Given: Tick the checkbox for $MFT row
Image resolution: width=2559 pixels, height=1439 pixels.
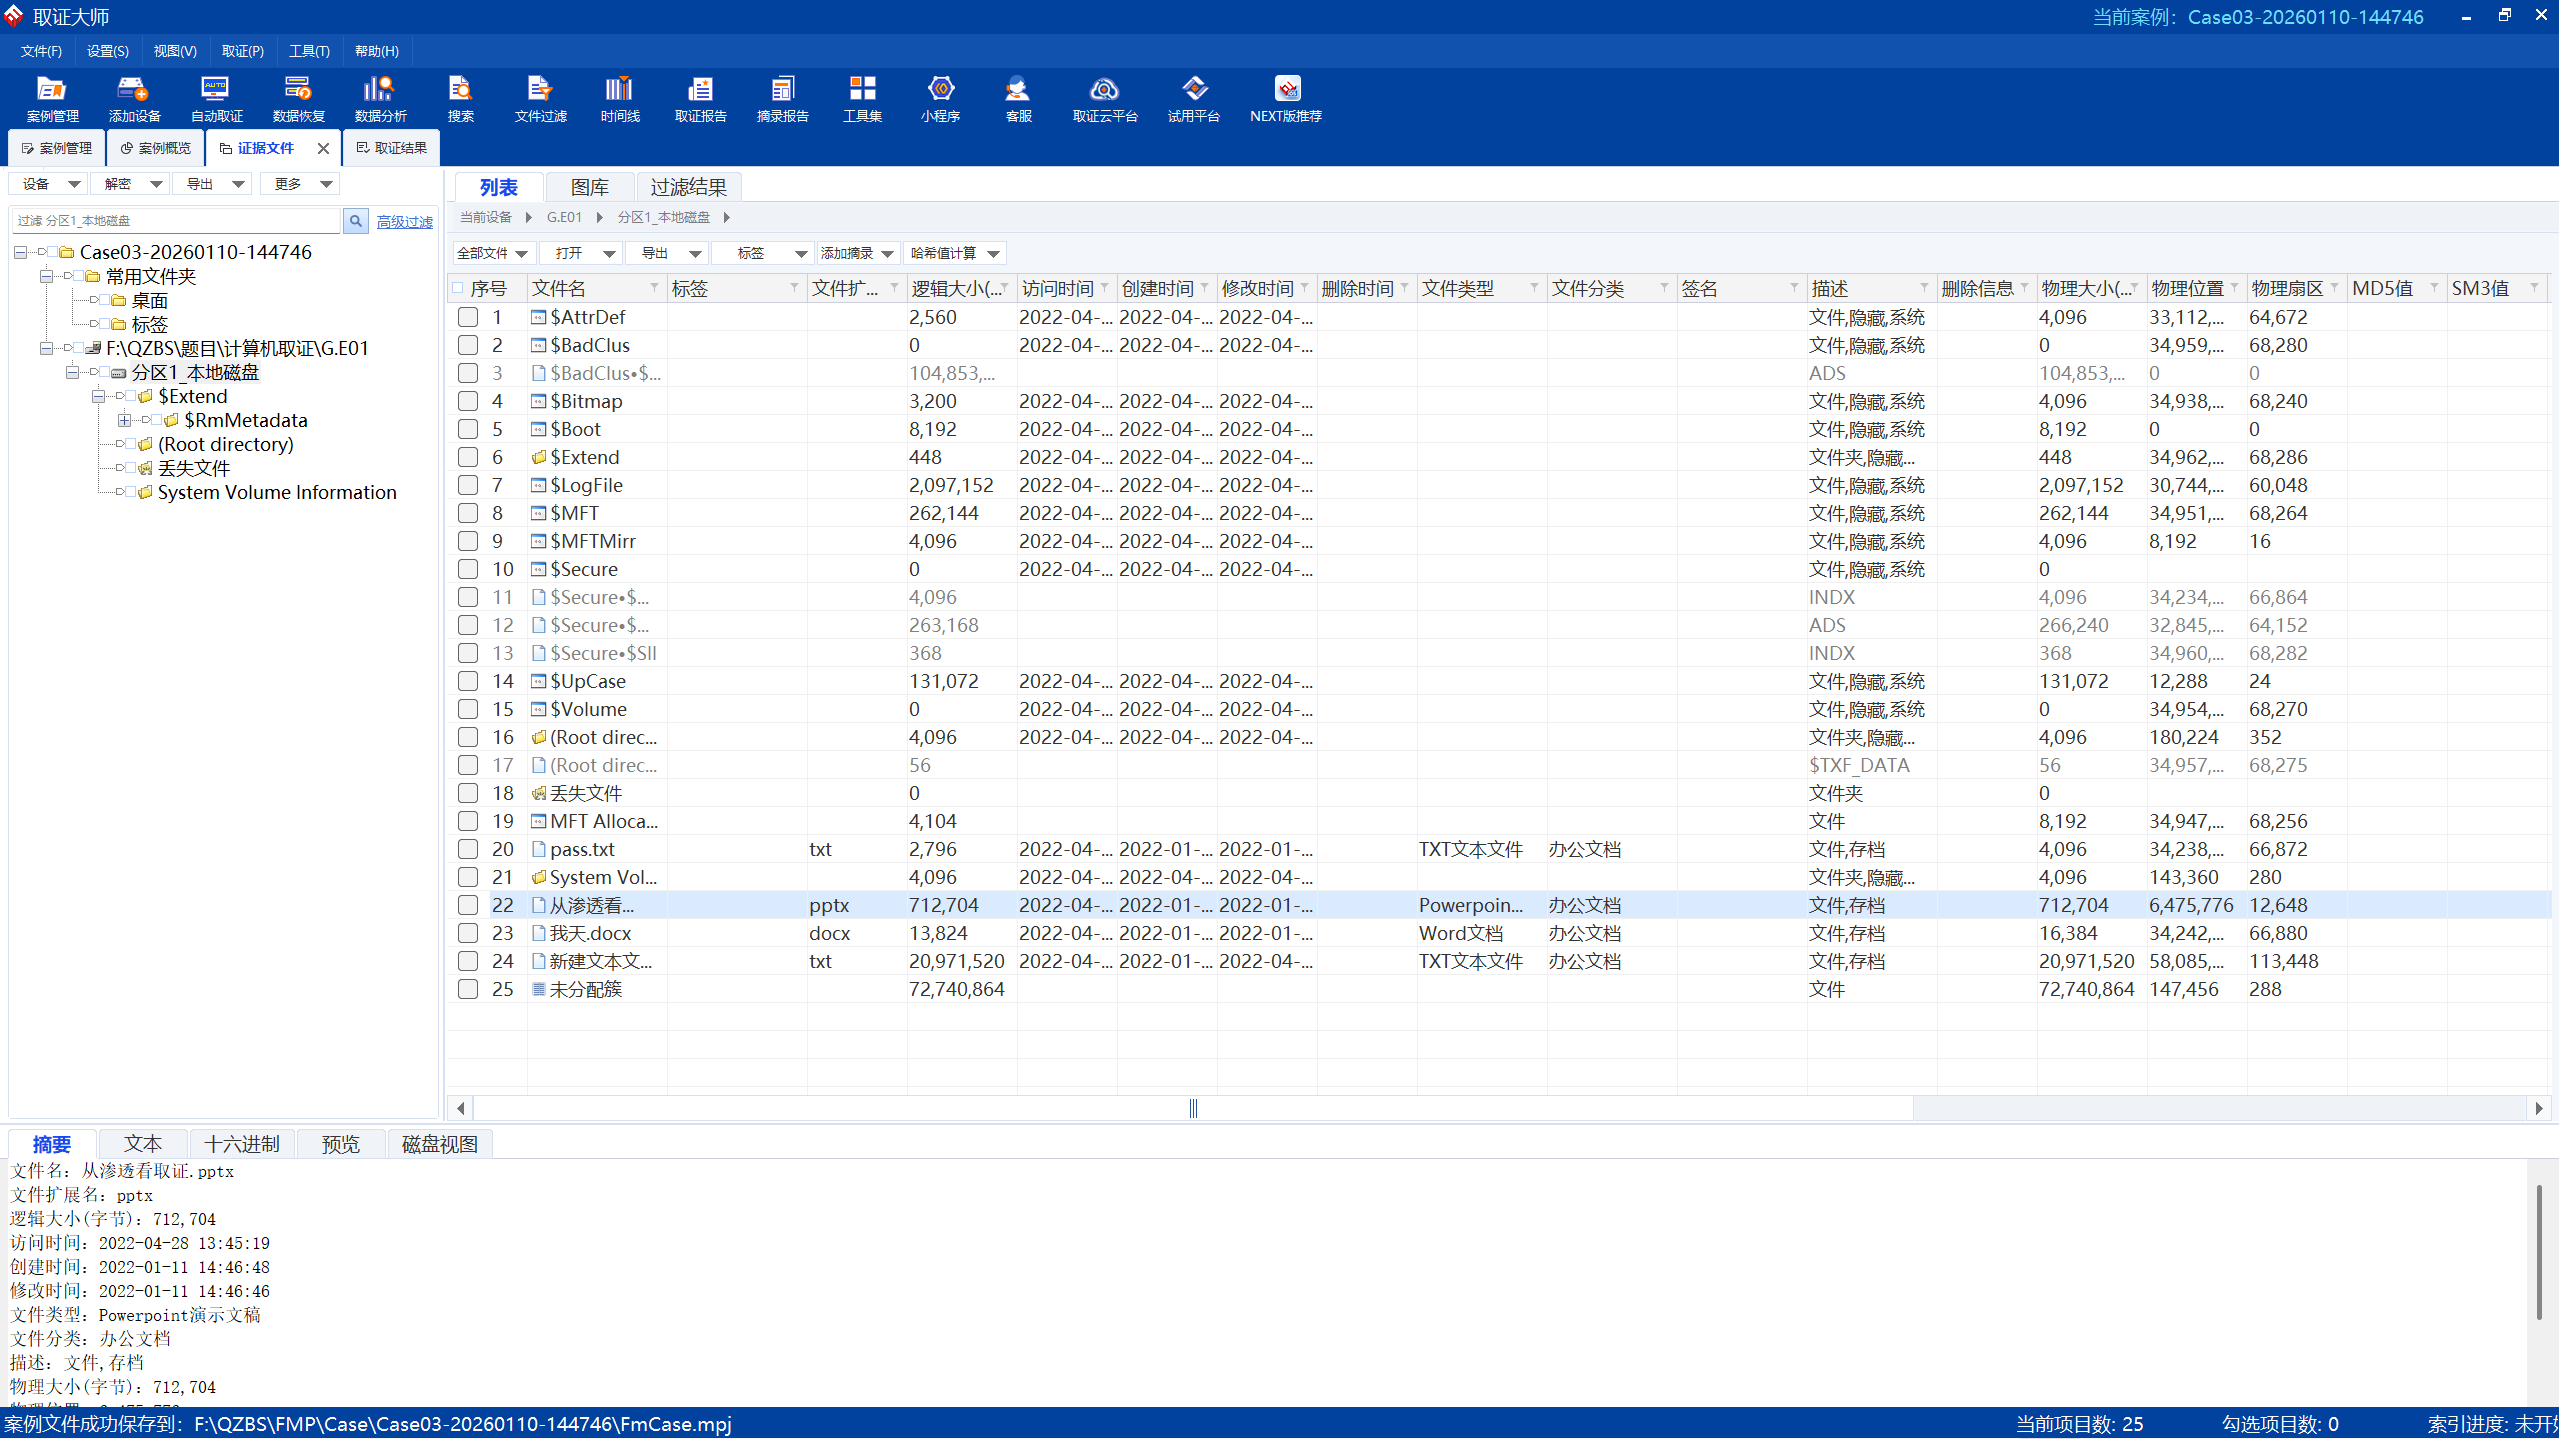Looking at the screenshot, I should click(x=467, y=513).
